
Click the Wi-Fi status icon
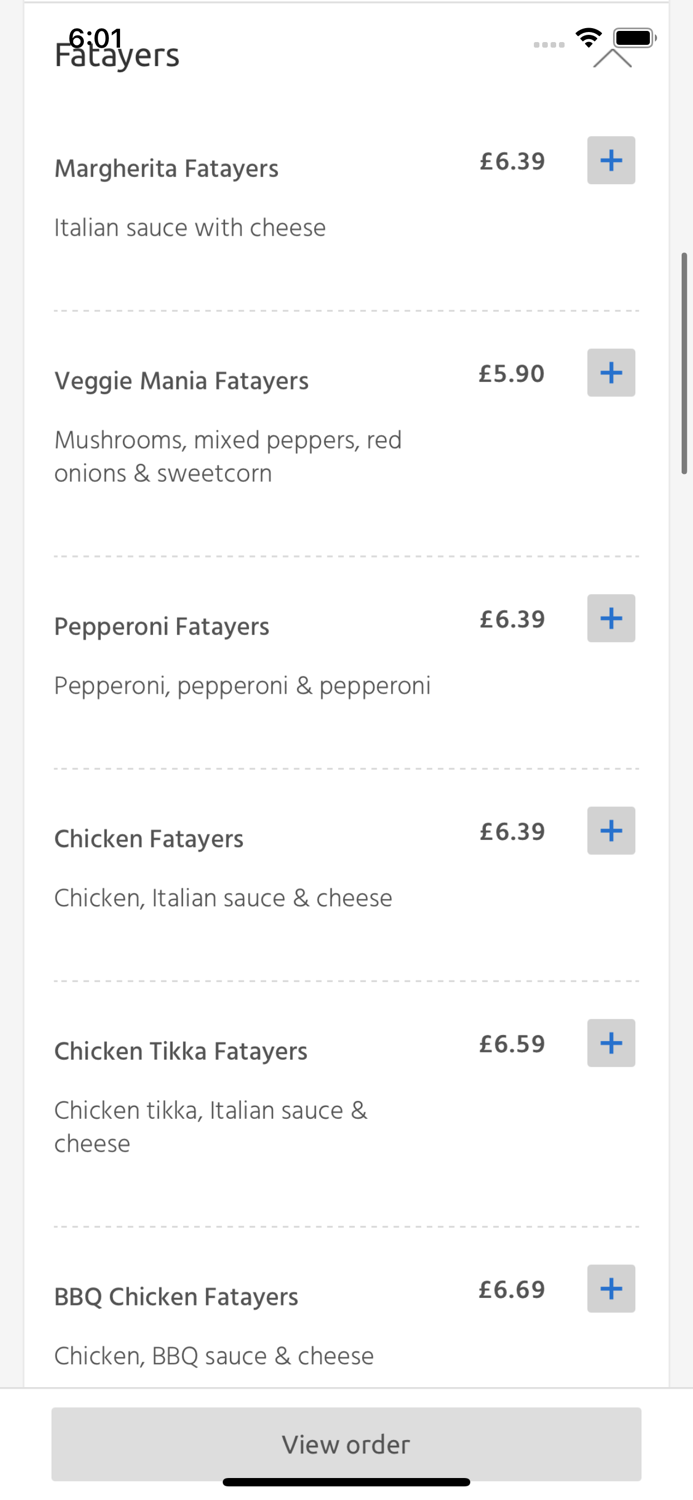click(x=588, y=38)
